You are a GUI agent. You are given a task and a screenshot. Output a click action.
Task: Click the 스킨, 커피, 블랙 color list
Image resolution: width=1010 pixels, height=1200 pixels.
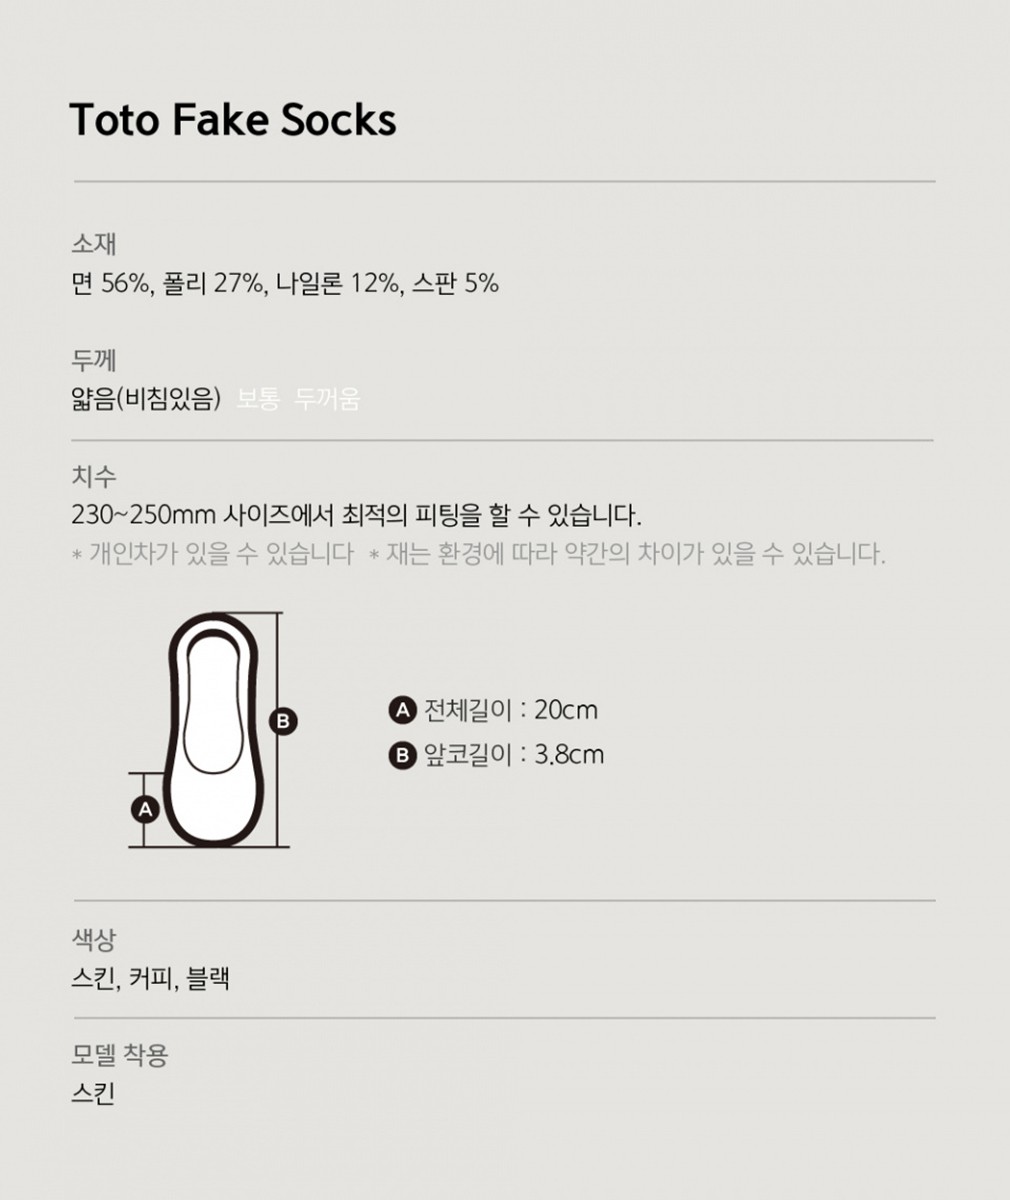151,978
